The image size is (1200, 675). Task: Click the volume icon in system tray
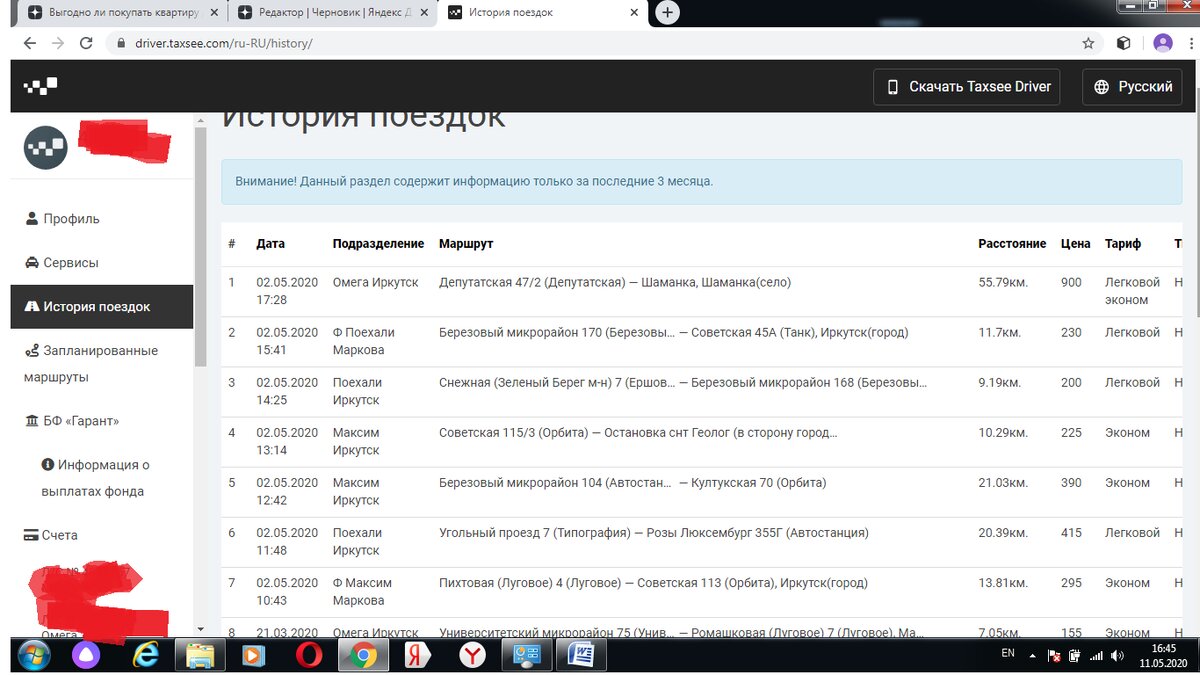pos(1118,655)
